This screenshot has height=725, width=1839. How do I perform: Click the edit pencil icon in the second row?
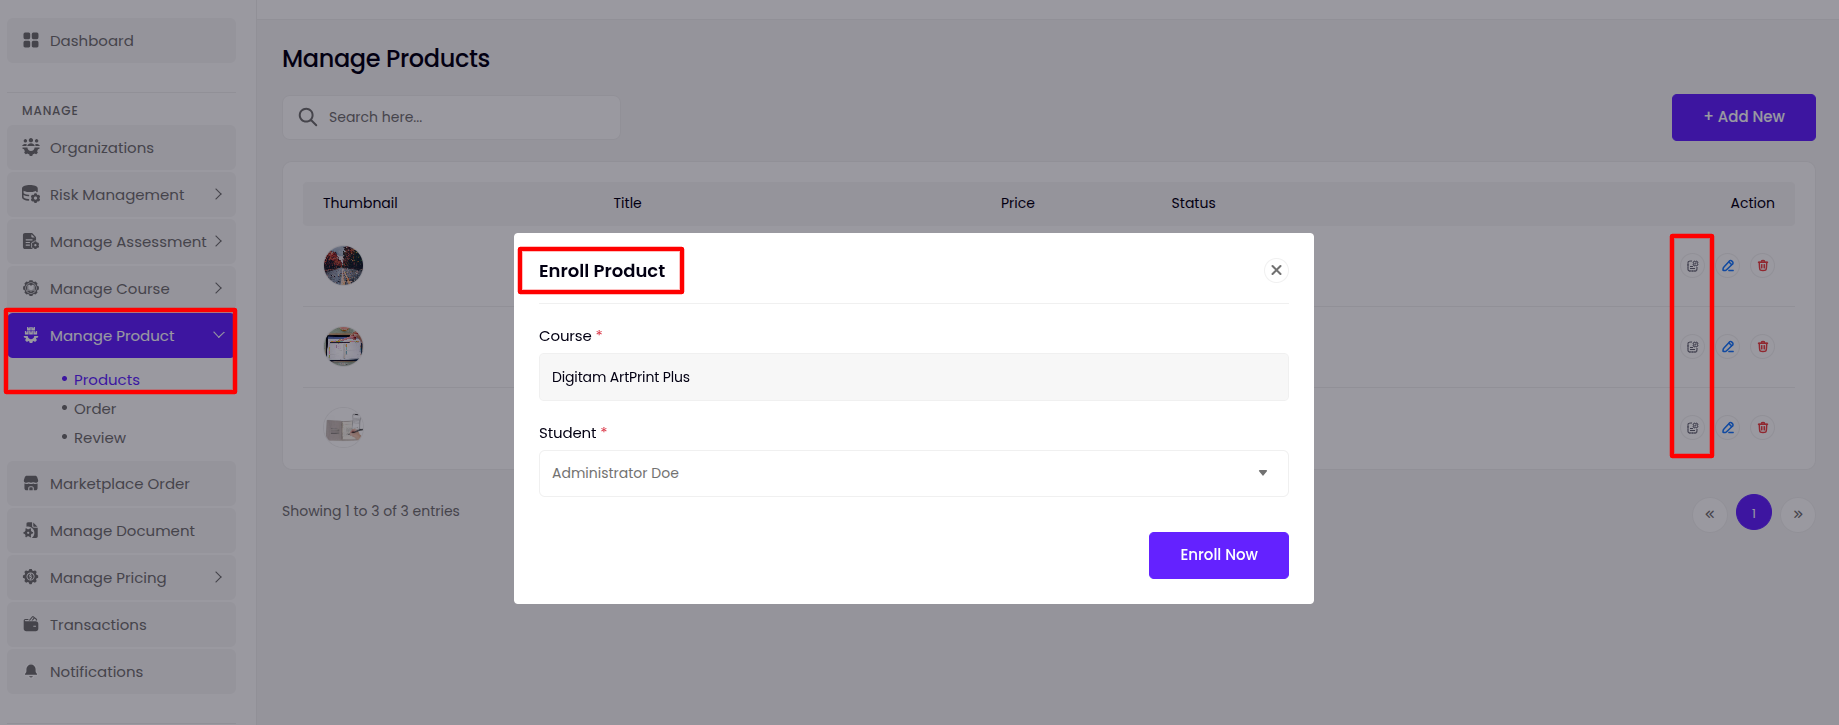point(1727,347)
